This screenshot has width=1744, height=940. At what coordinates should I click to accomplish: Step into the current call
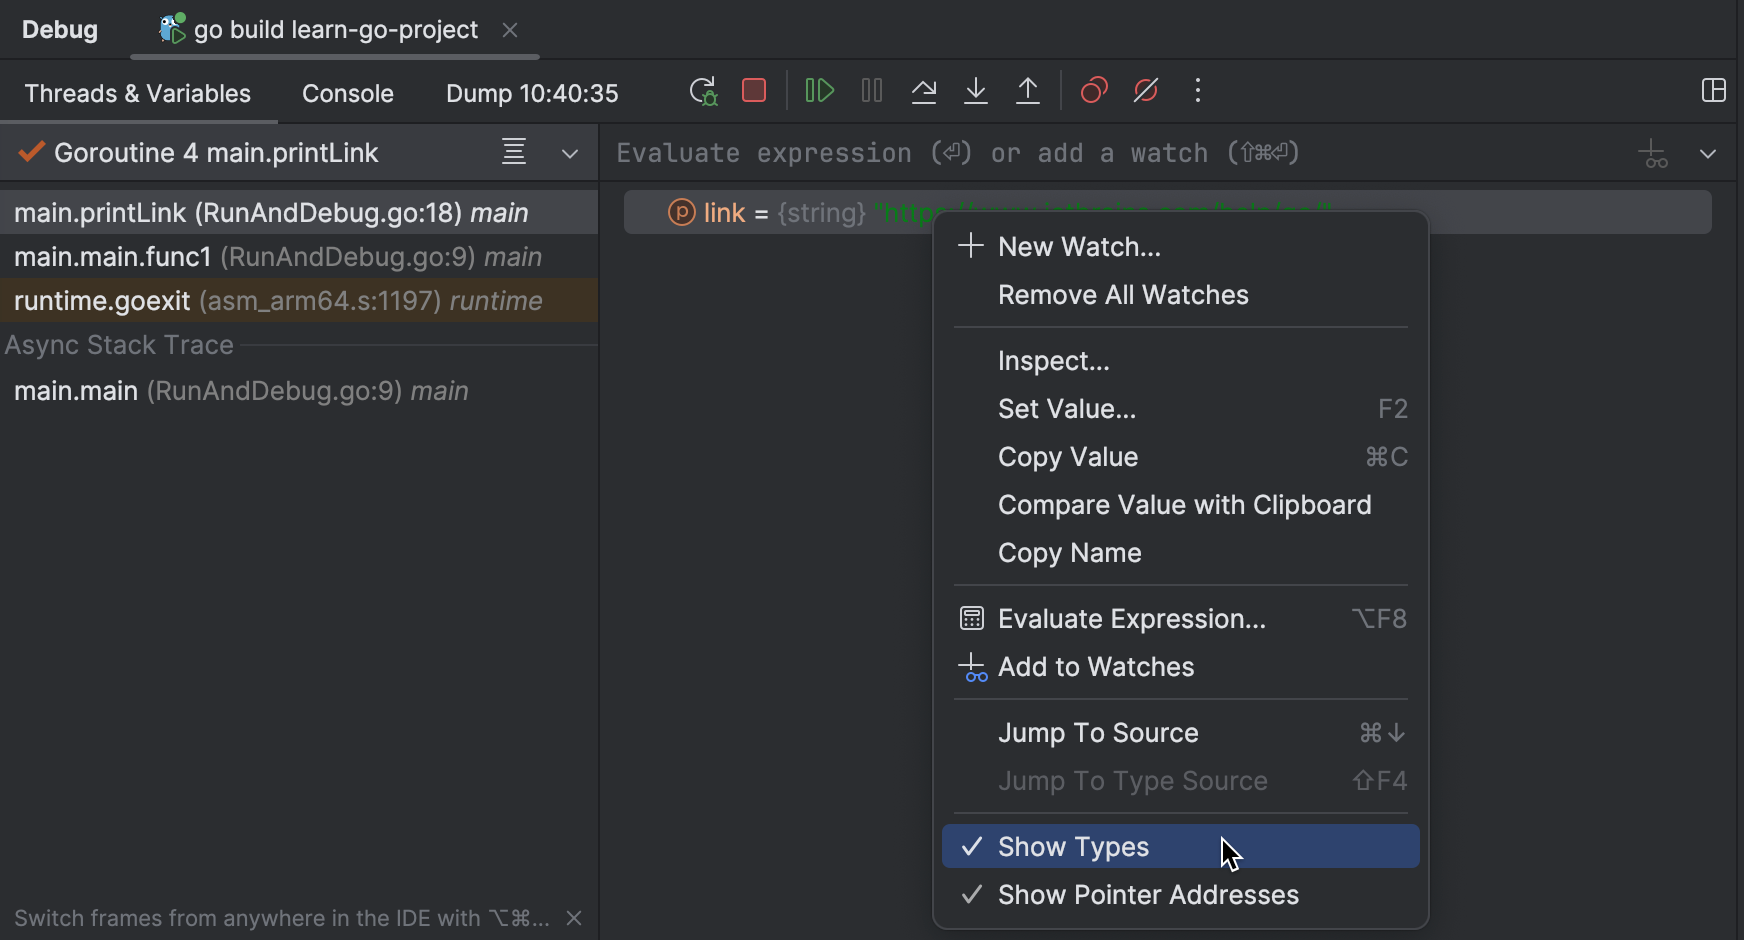pos(976,90)
